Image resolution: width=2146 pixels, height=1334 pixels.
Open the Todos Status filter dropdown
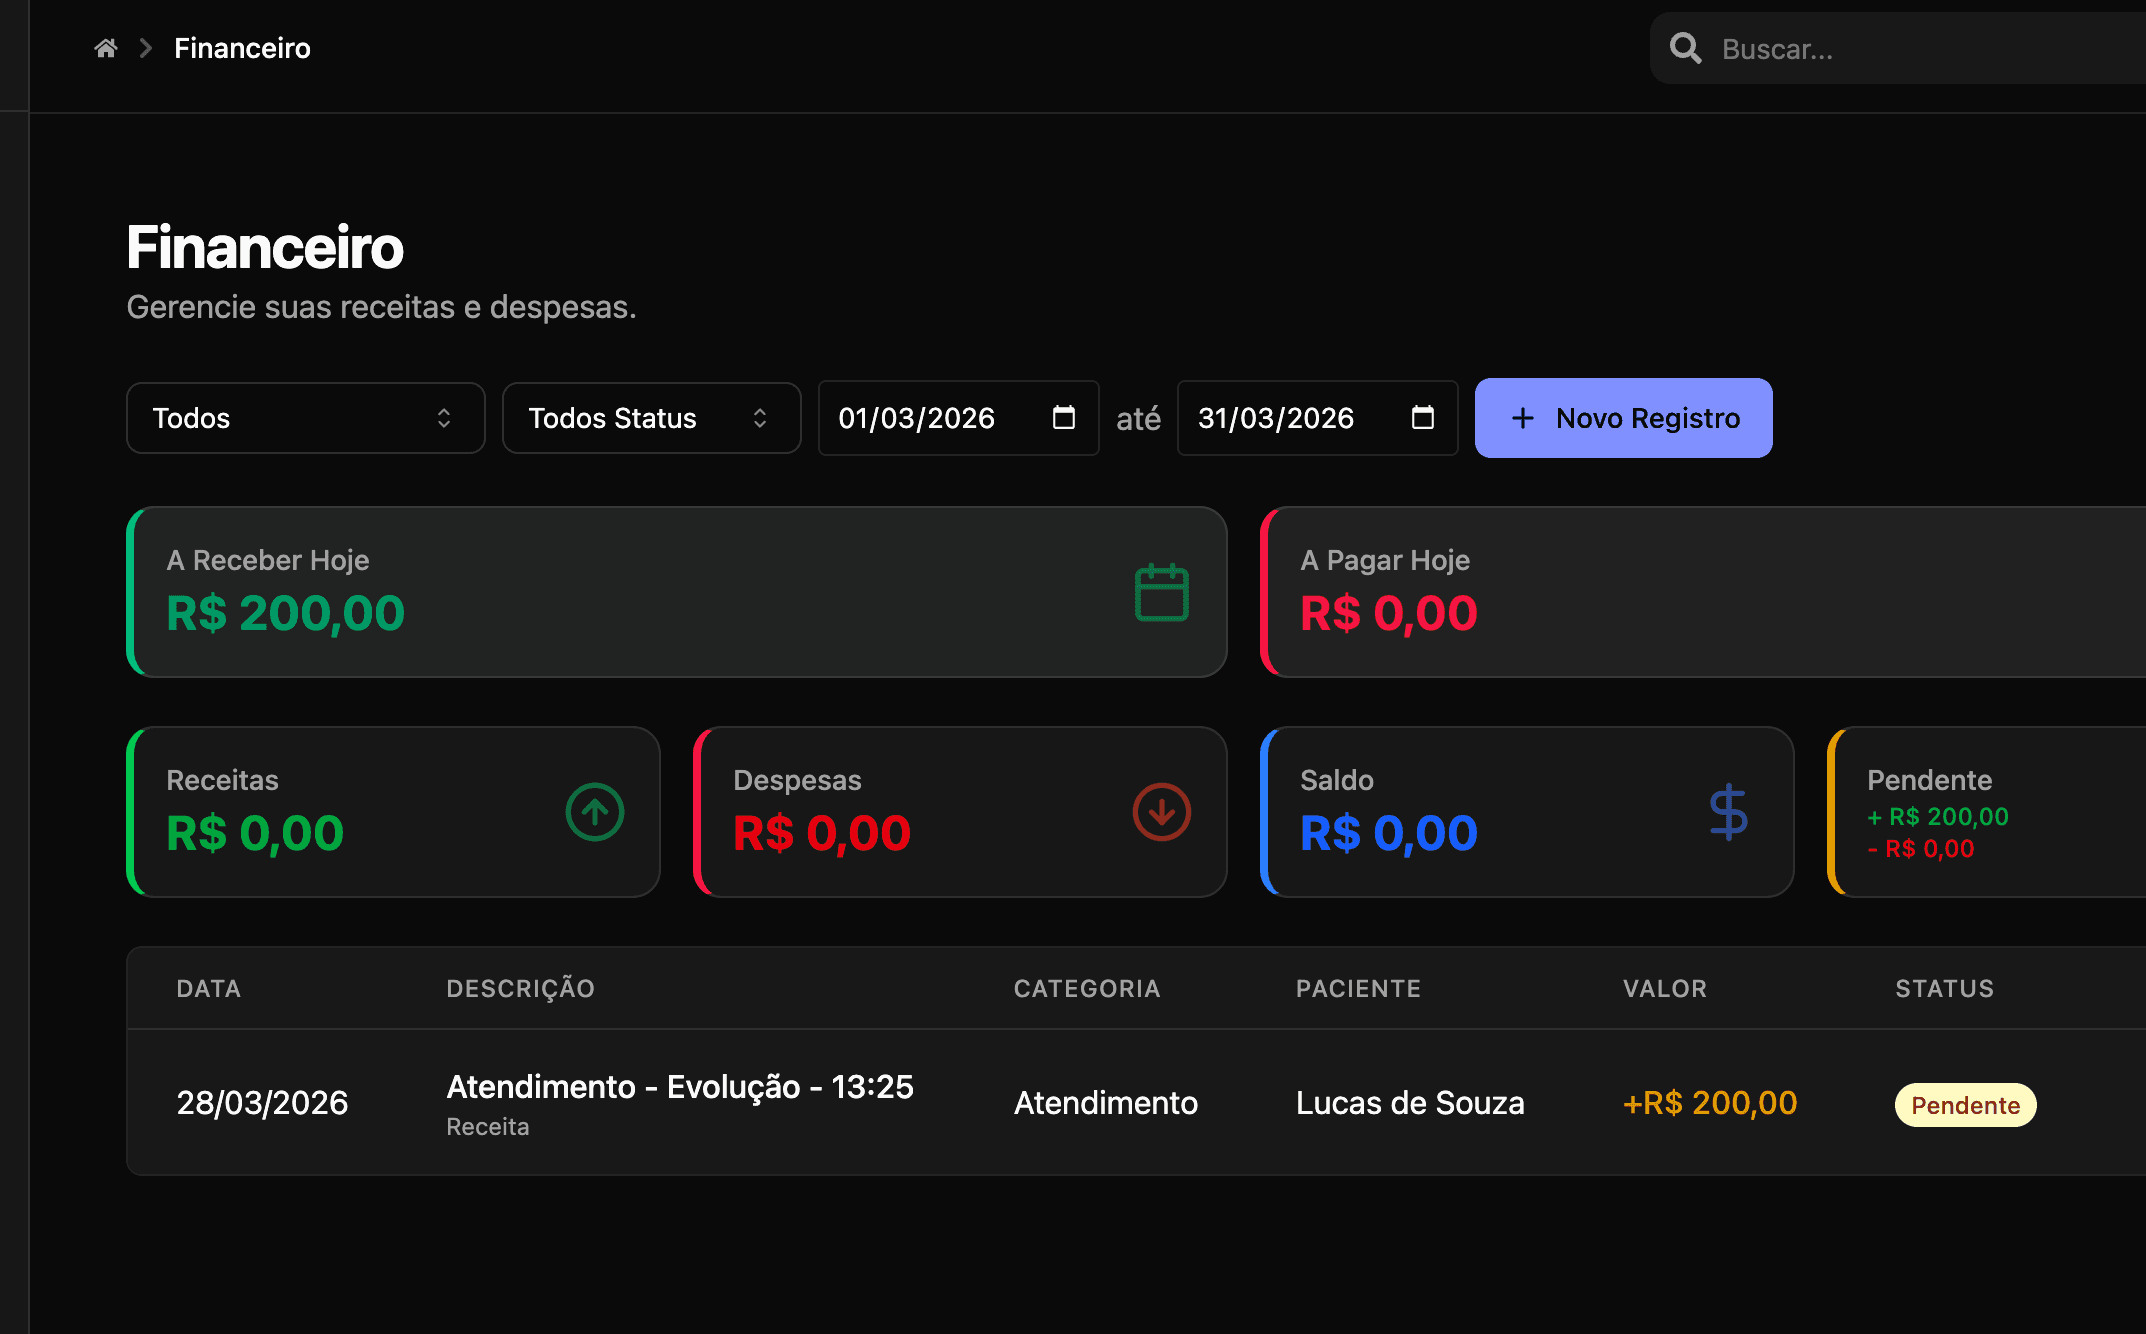pos(652,418)
